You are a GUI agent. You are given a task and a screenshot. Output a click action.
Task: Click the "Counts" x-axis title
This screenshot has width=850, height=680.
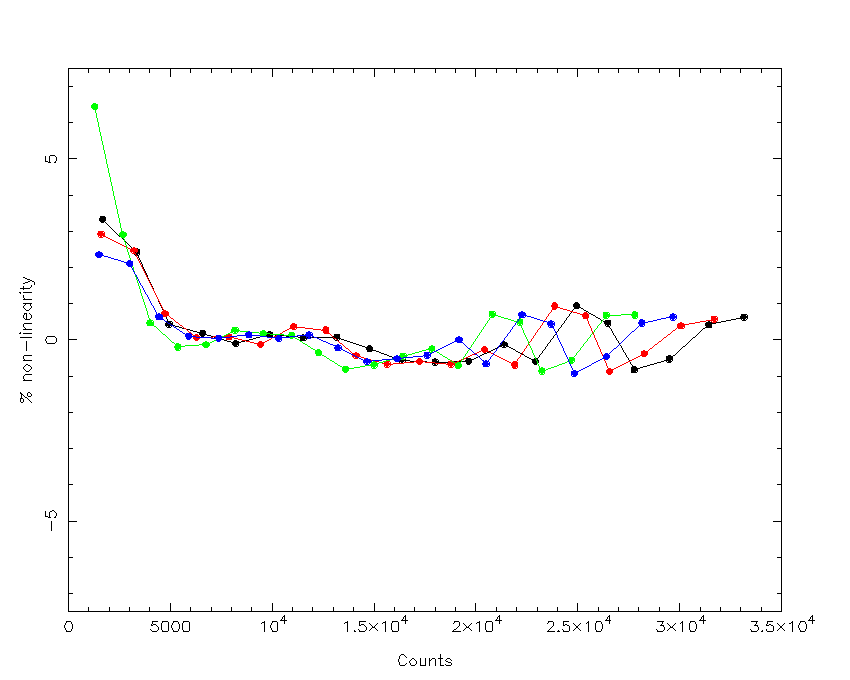(424, 661)
